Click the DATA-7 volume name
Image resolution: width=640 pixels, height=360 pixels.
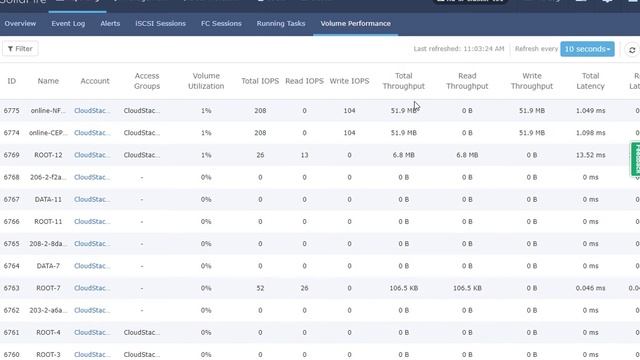48,266
